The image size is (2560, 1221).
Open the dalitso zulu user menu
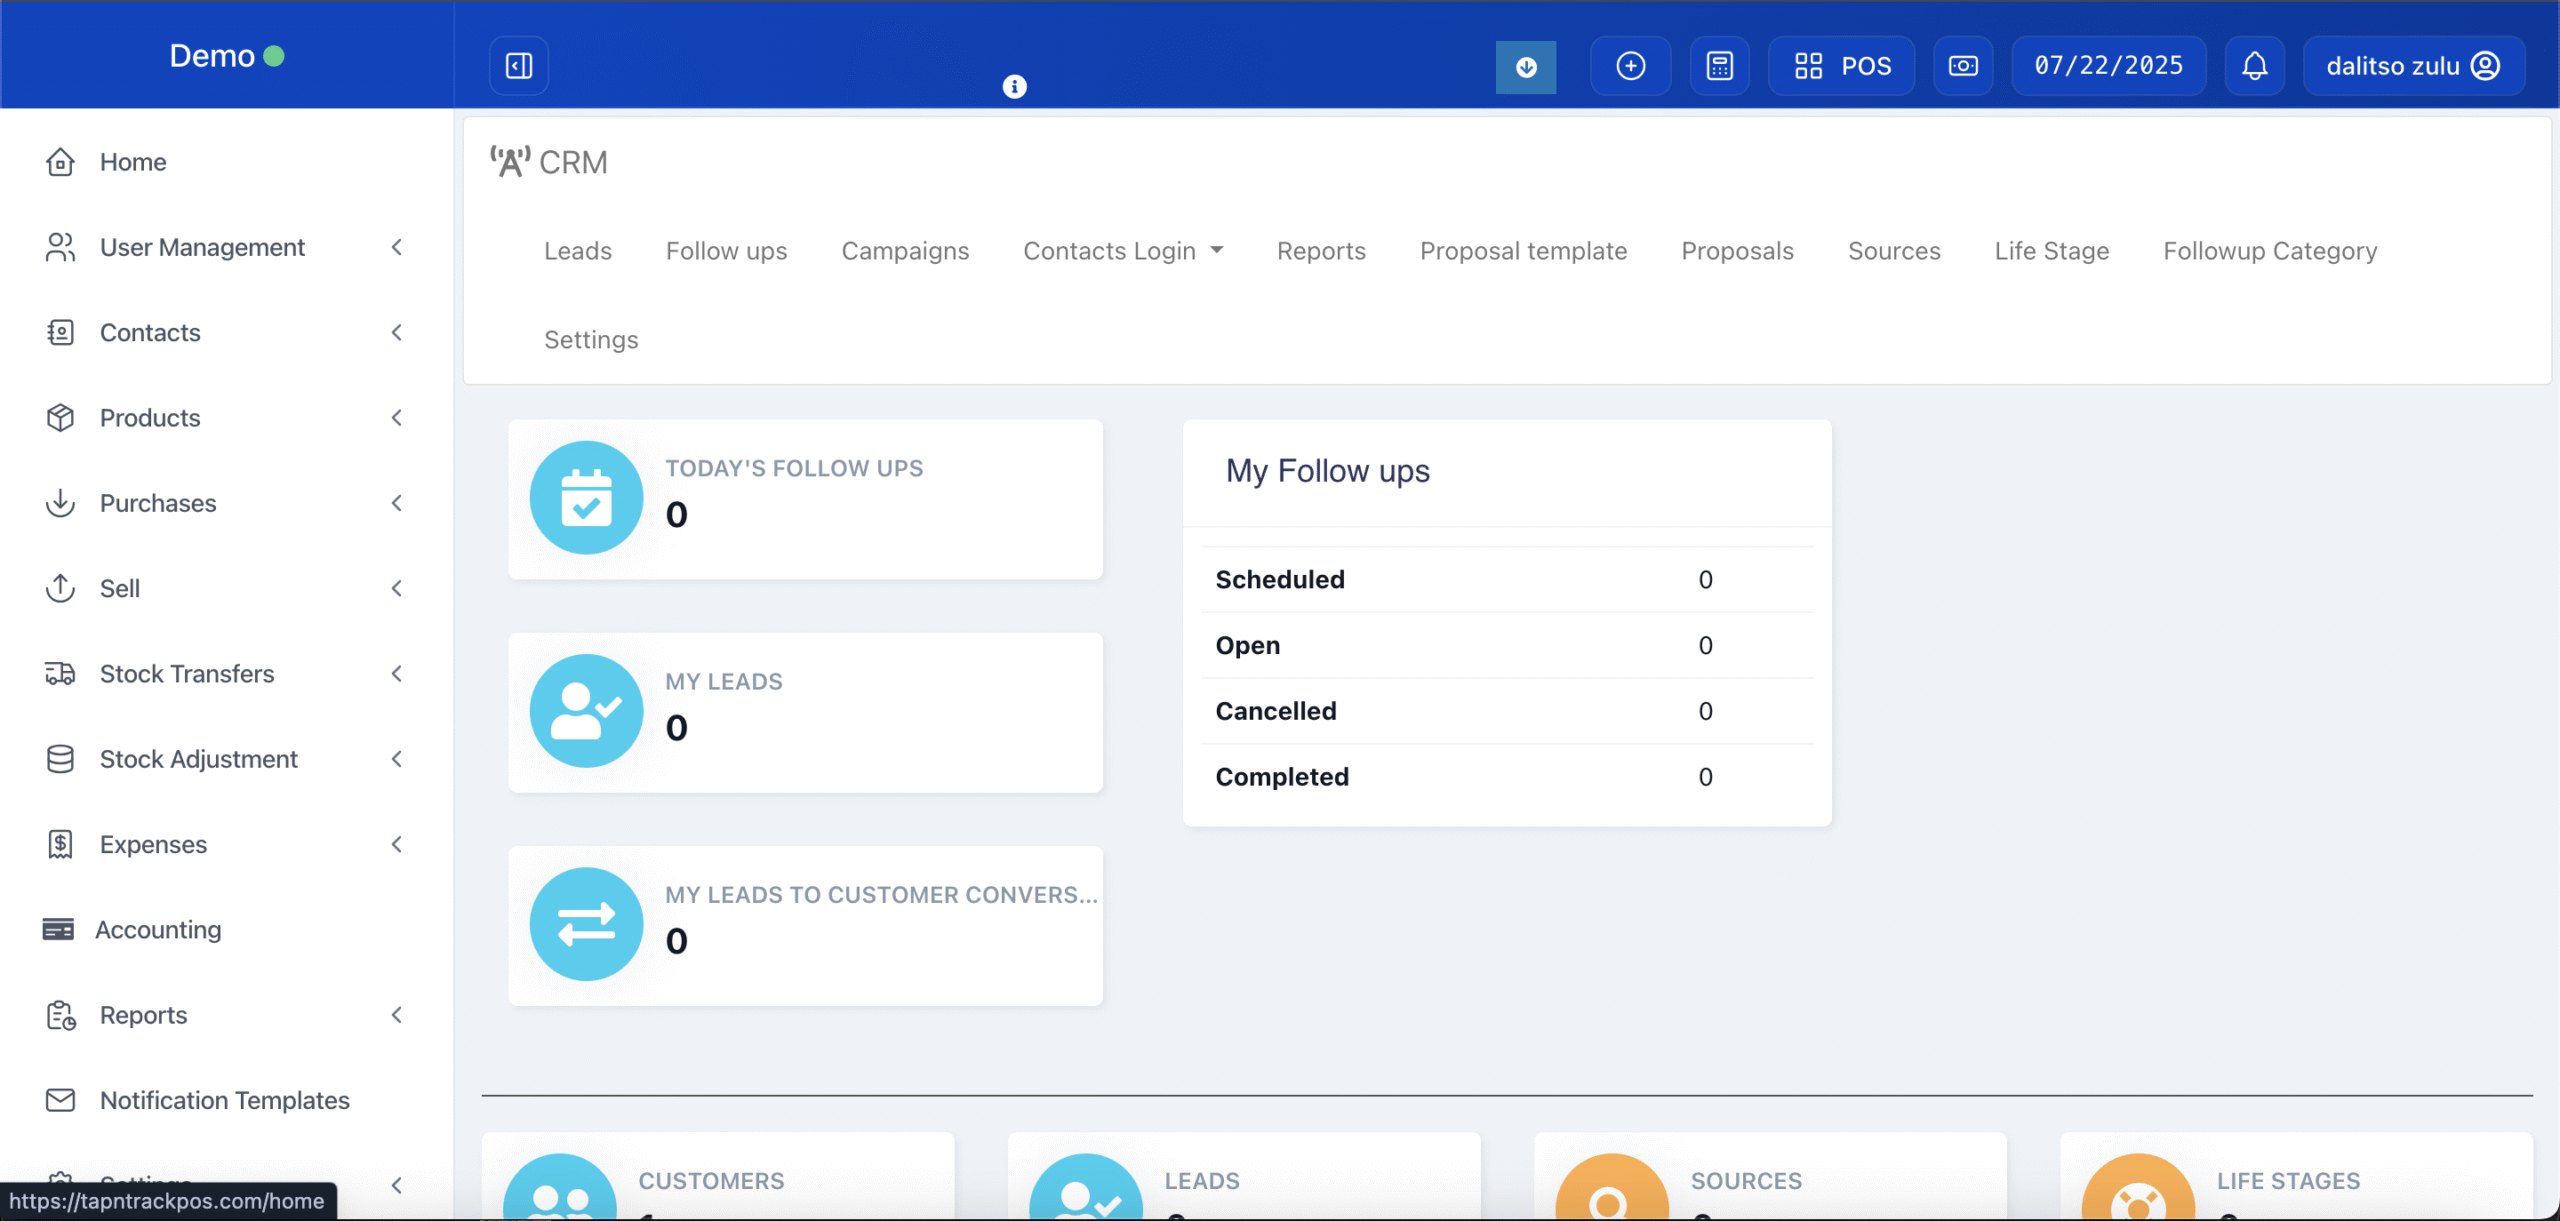(x=2413, y=66)
